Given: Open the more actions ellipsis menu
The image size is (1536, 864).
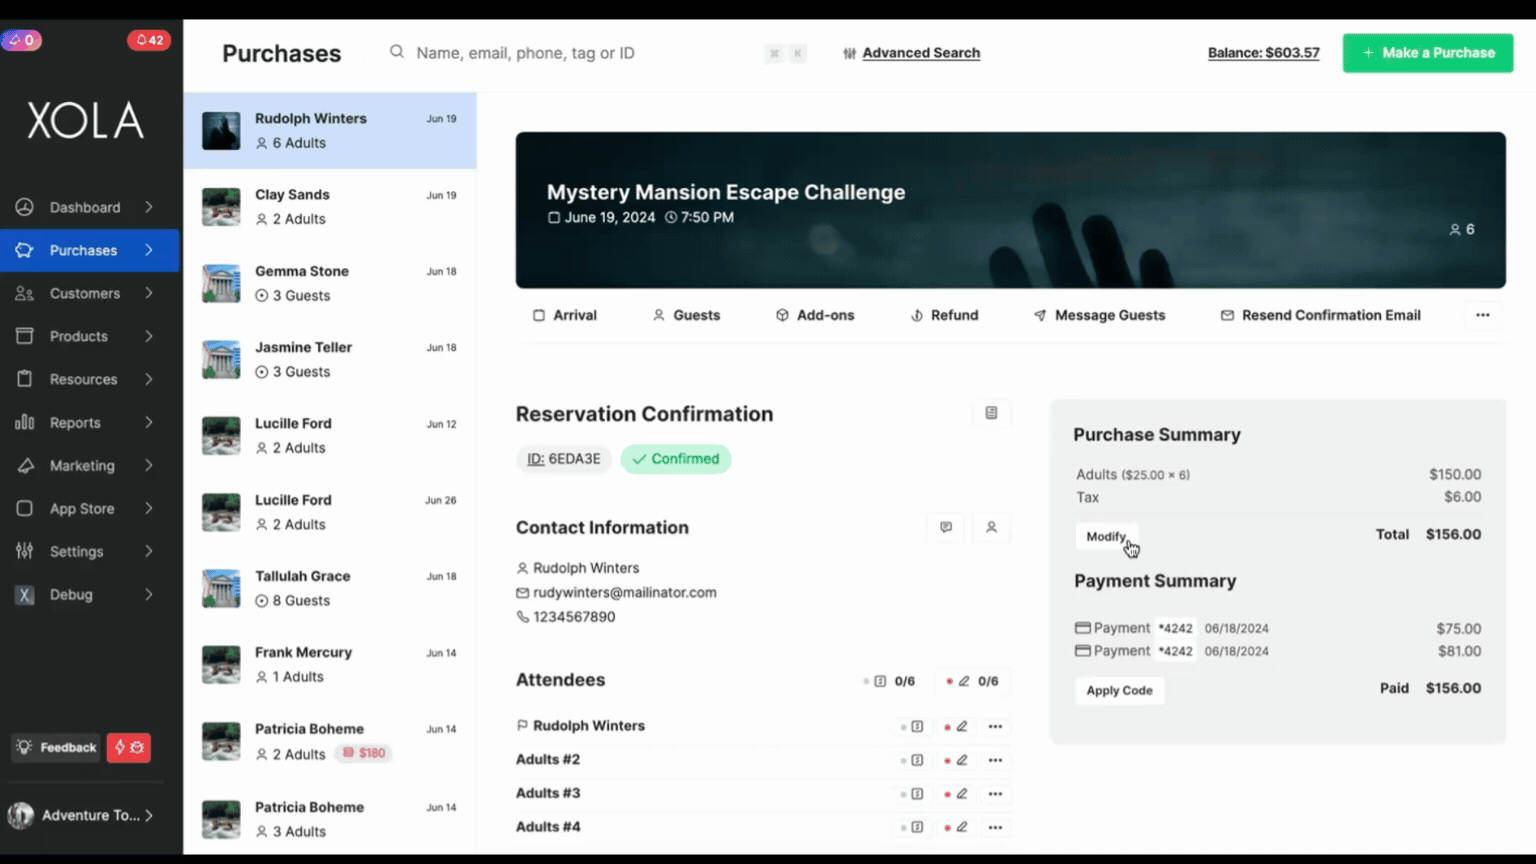Looking at the screenshot, I should coord(1483,315).
